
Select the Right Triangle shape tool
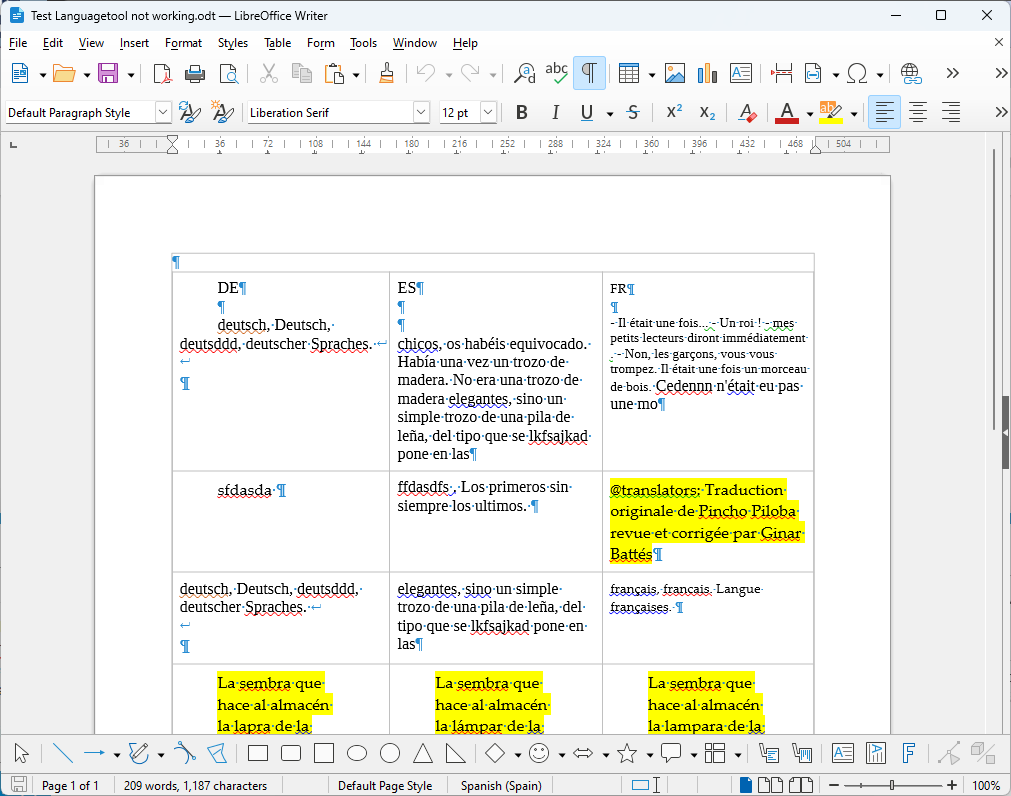455,753
